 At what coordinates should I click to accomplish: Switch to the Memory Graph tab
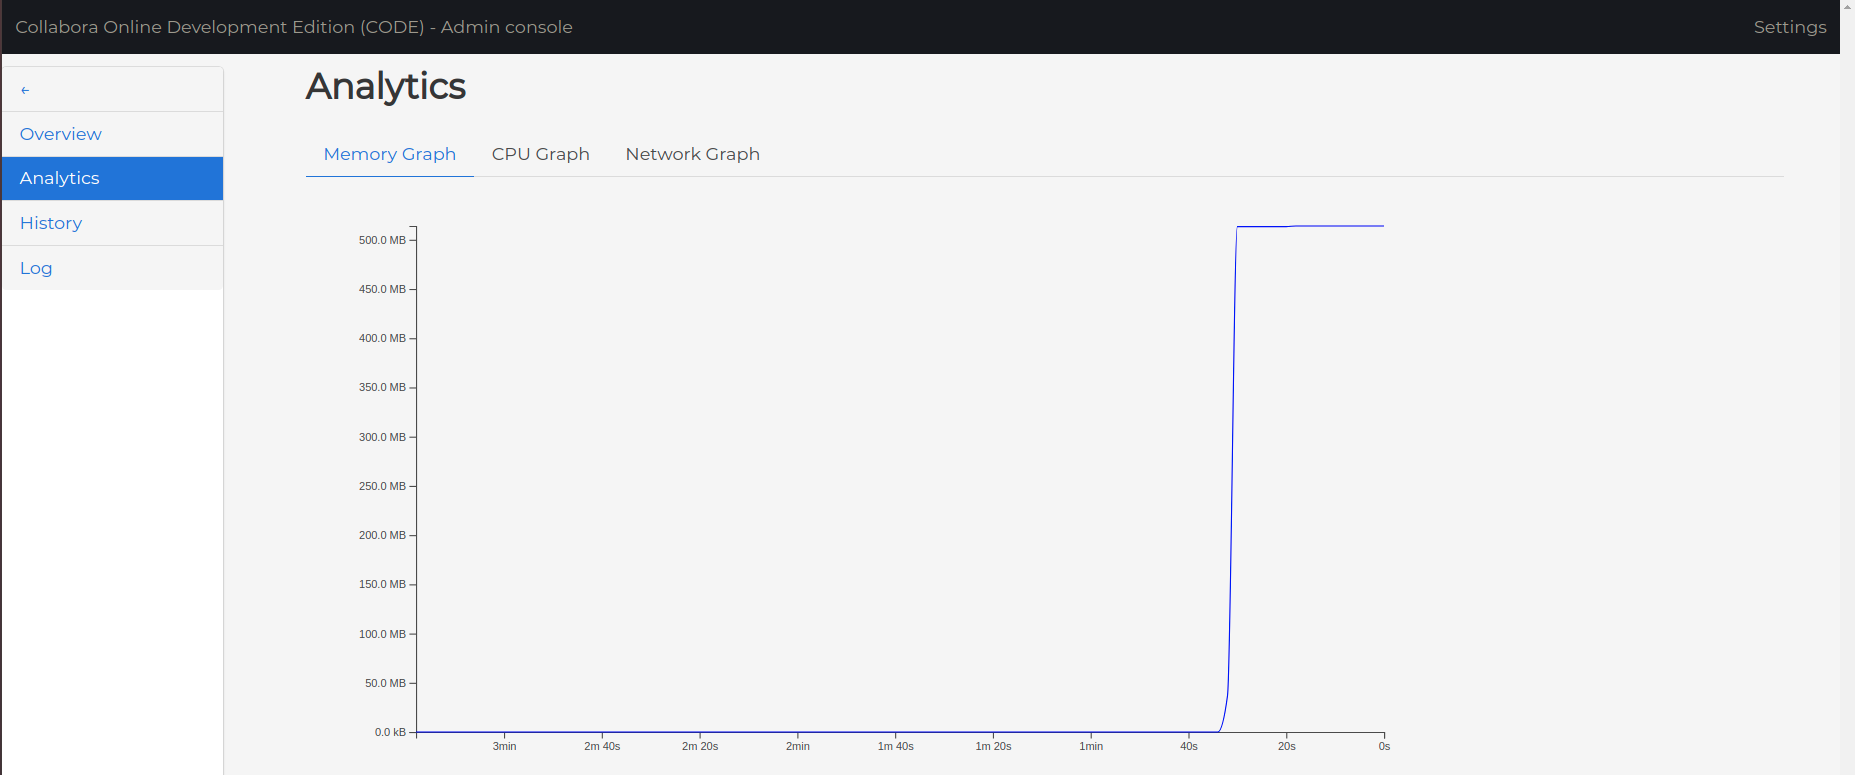[389, 154]
